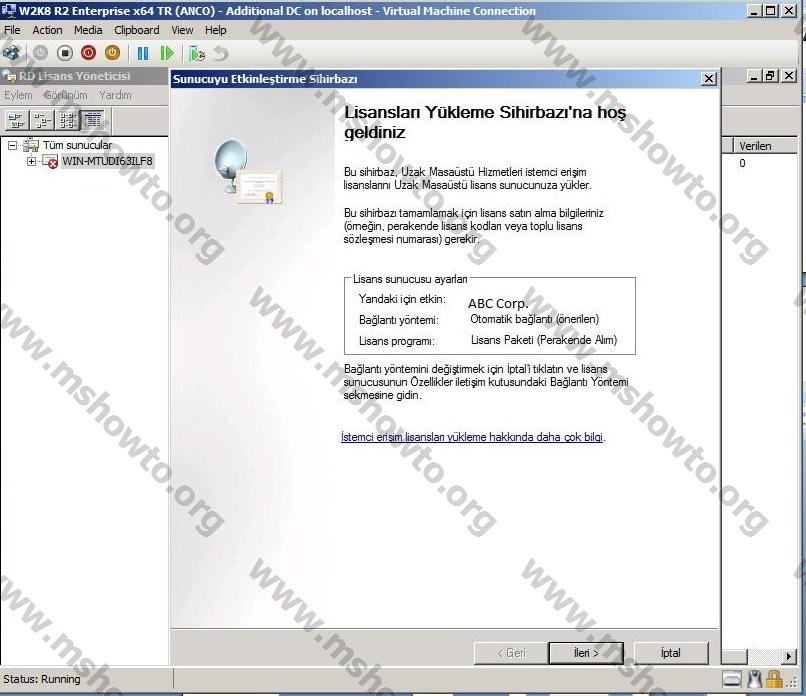
Task: Select the list view in RD Lisans Yöneticisi
Action: tap(67, 120)
